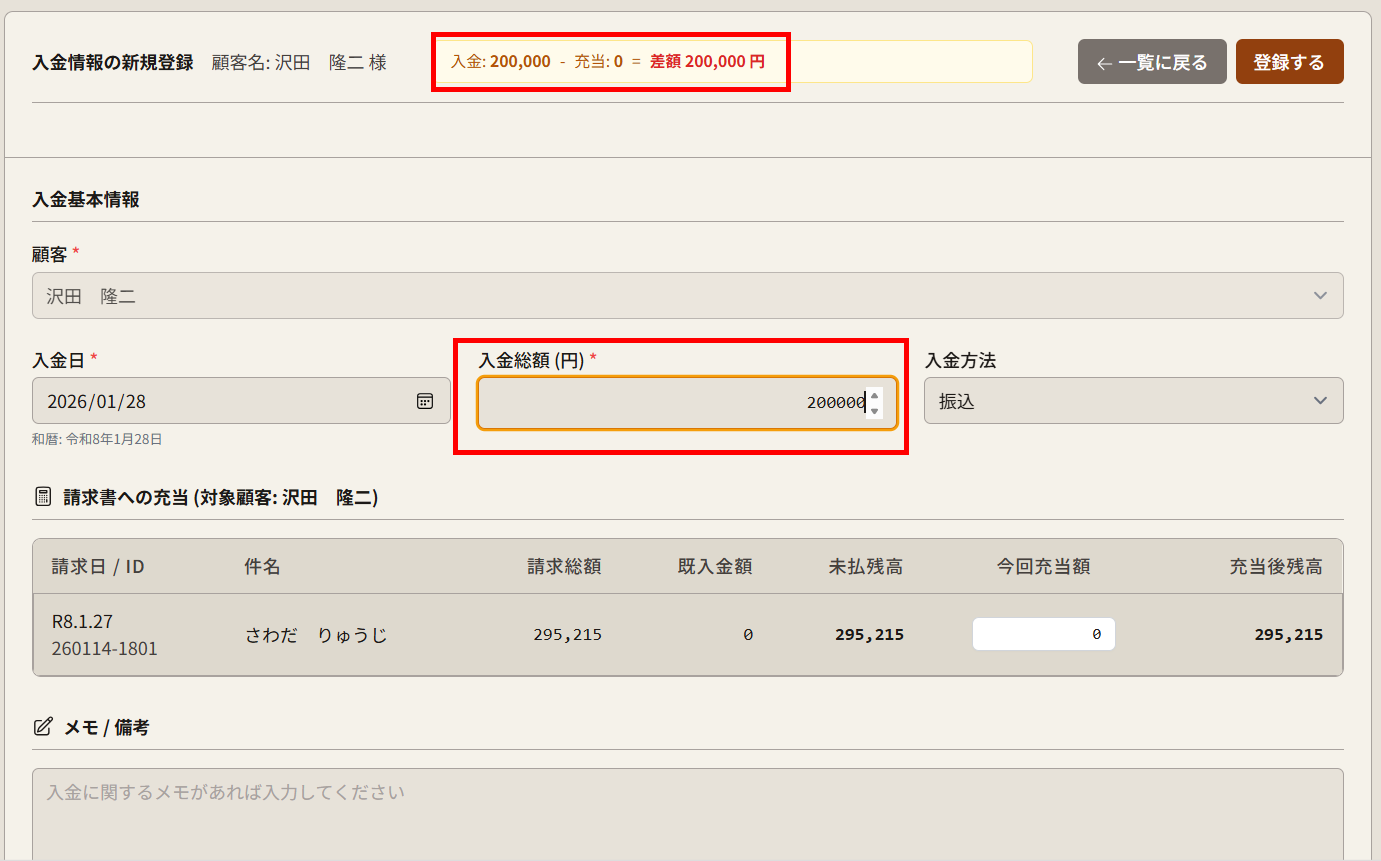Screen dimensions: 1381x861
Task: Click the 請求総額 column header
Action: (564, 567)
